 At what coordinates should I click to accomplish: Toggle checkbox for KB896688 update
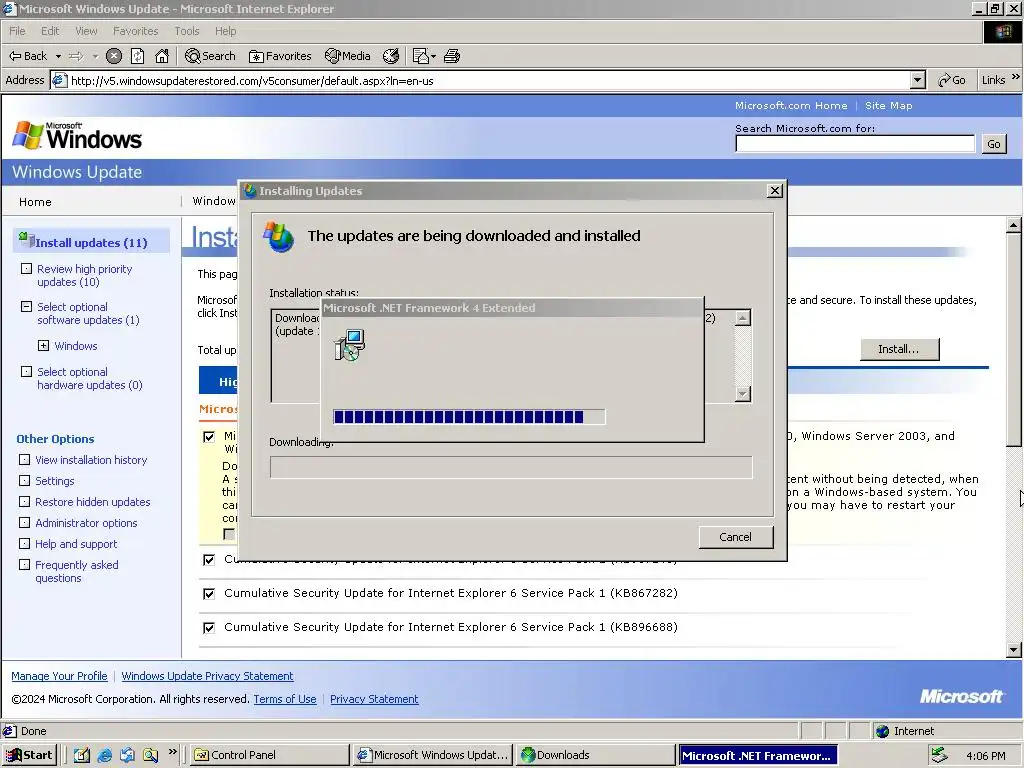tap(209, 628)
